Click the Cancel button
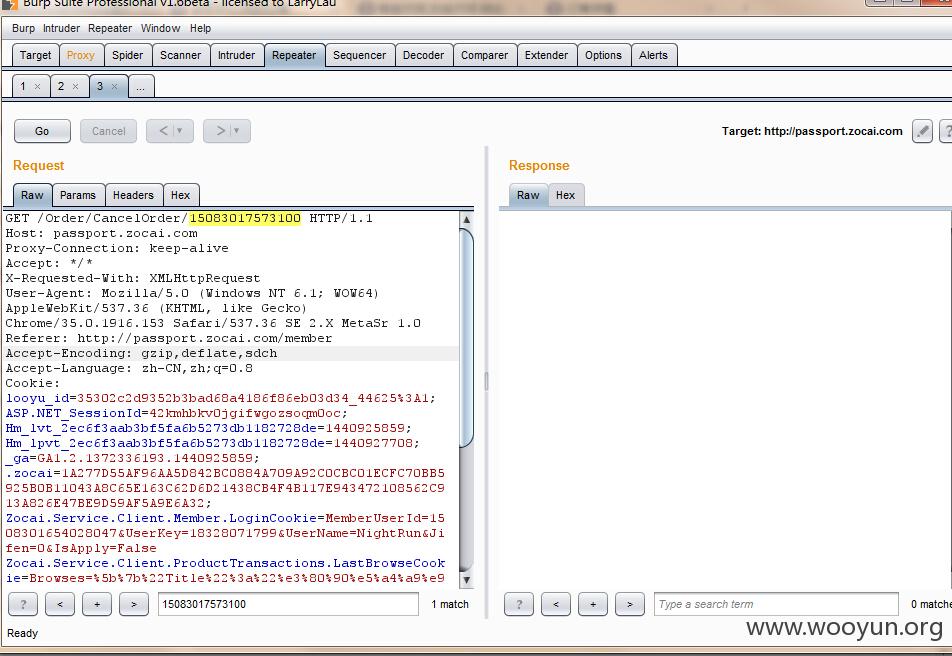952x656 pixels. pyautogui.click(x=108, y=131)
